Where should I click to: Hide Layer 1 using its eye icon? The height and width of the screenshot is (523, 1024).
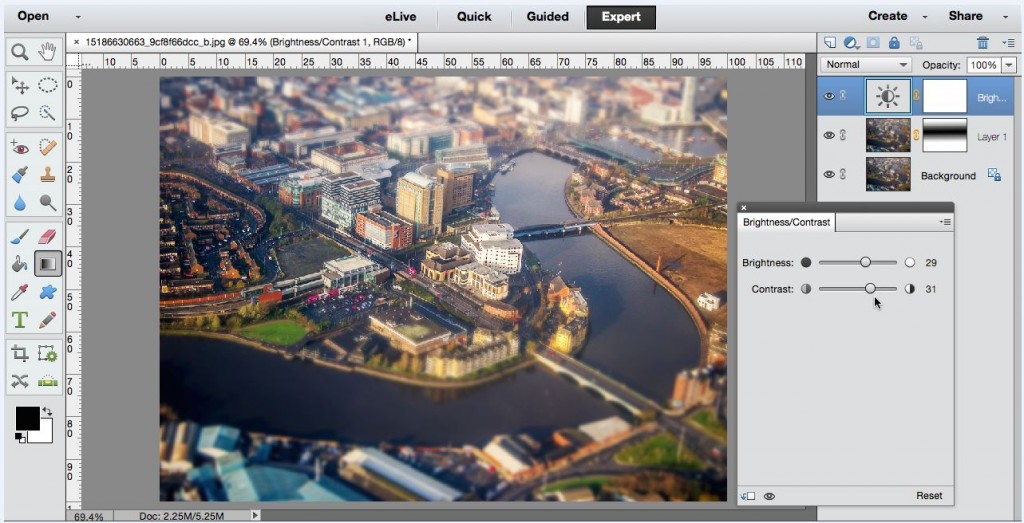(x=829, y=135)
